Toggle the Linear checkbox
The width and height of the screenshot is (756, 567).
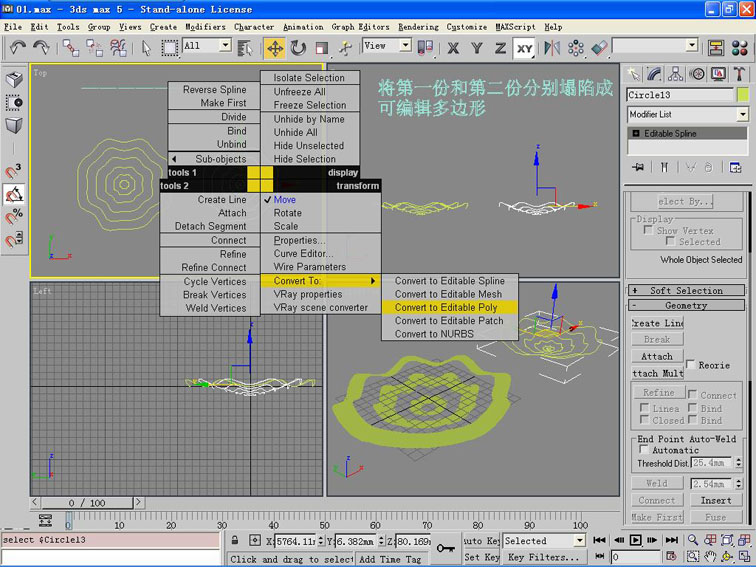[x=644, y=407]
